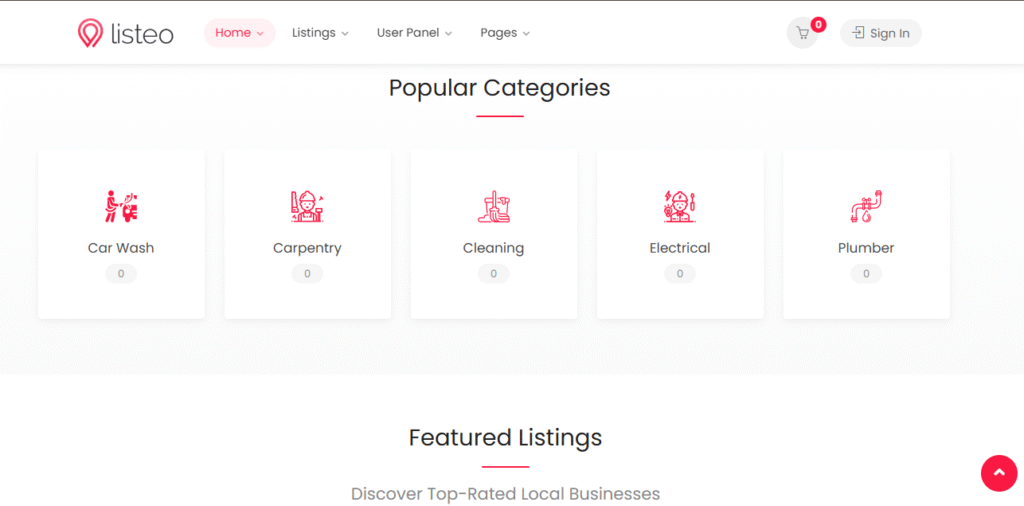1024x506 pixels.
Task: Click the cart item count badge
Action: [818, 24]
